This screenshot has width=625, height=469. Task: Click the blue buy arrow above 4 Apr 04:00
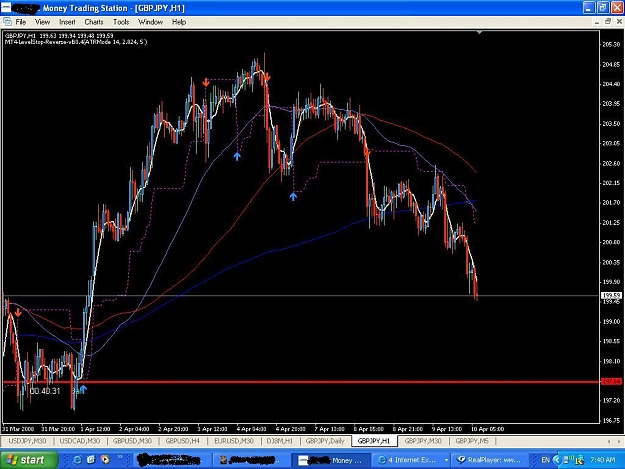237,156
